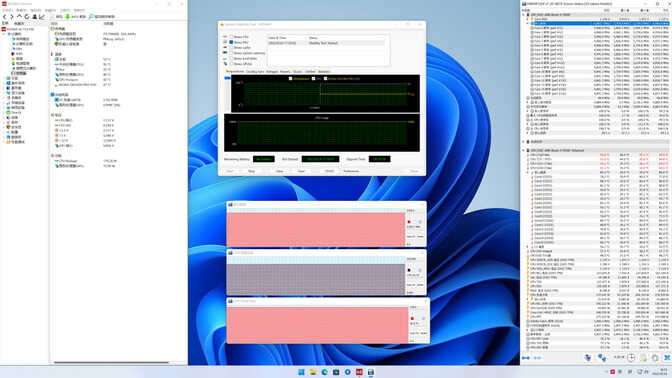Image resolution: width=672 pixels, height=378 pixels.
Task: Click AIDA64 up-level arrow icon
Action: pos(19,16)
